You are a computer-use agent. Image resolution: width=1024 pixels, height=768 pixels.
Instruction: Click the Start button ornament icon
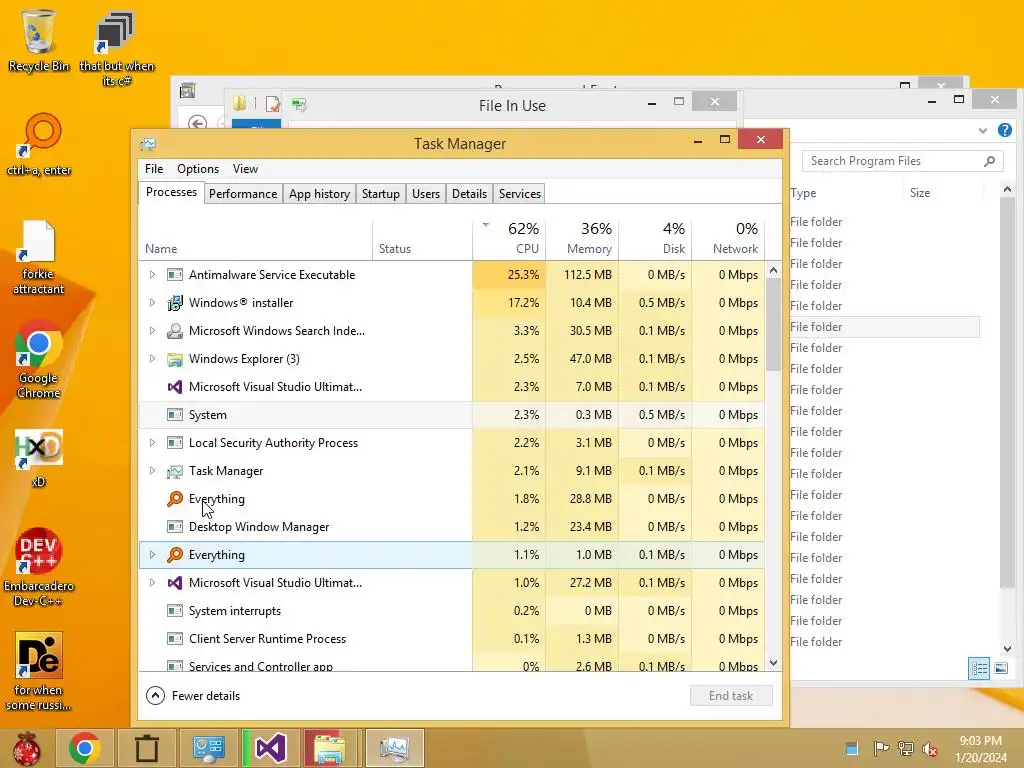coord(27,748)
